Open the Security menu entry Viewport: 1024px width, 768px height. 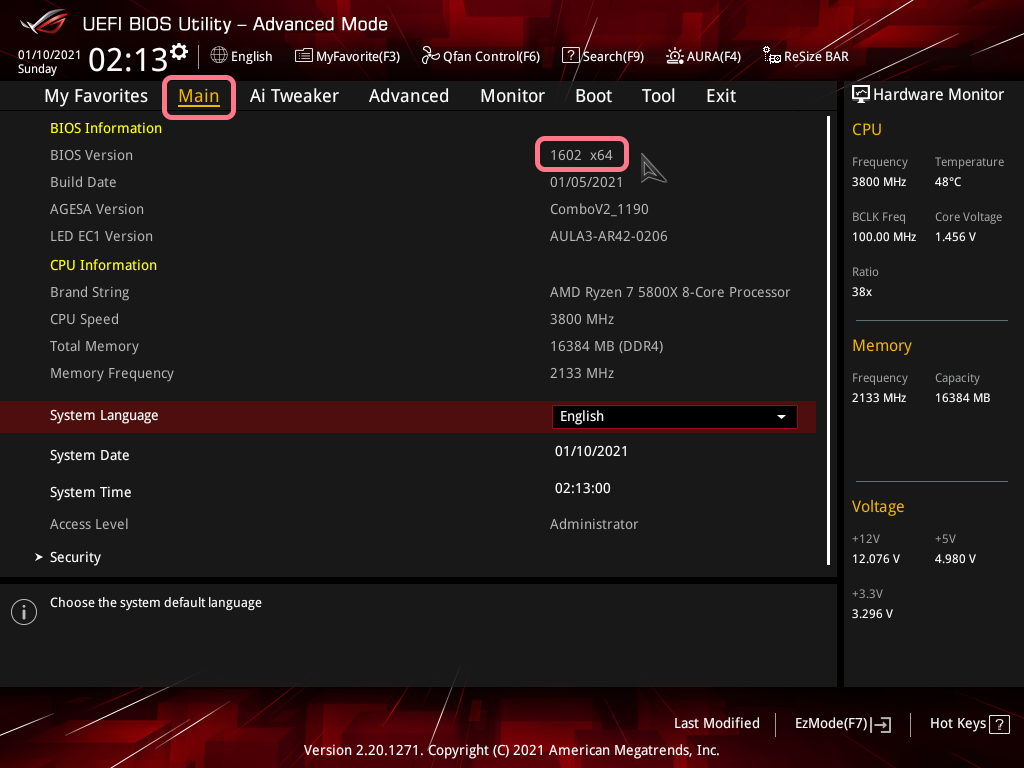[75, 557]
